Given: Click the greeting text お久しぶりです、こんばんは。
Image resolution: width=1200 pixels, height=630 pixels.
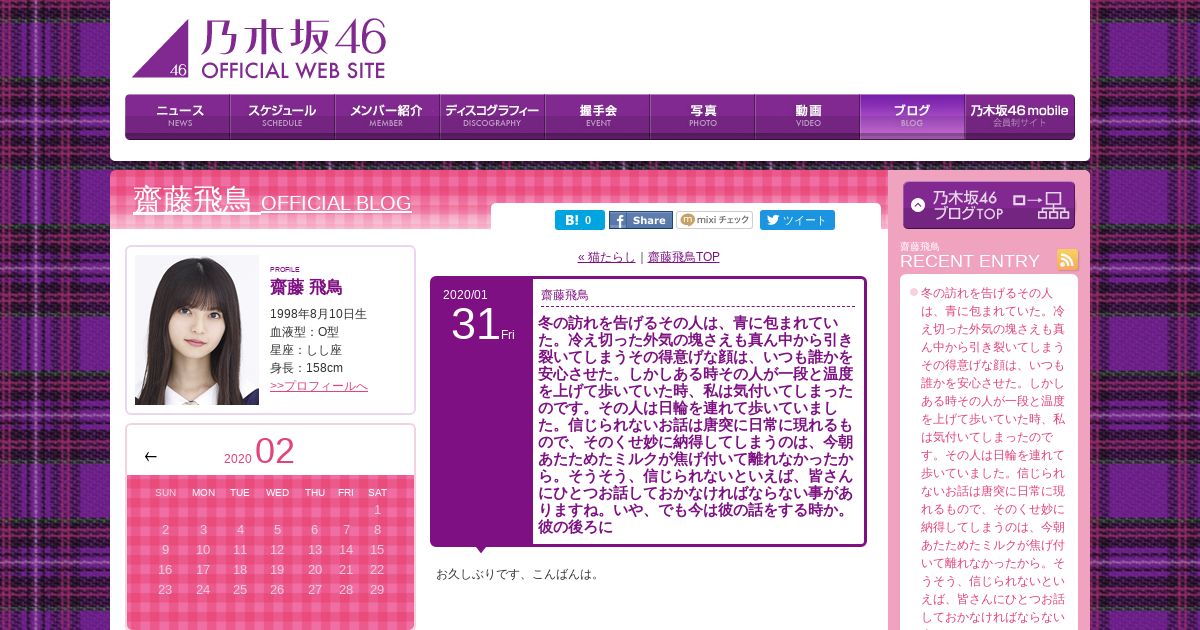Looking at the screenshot, I should pyautogui.click(x=517, y=574).
